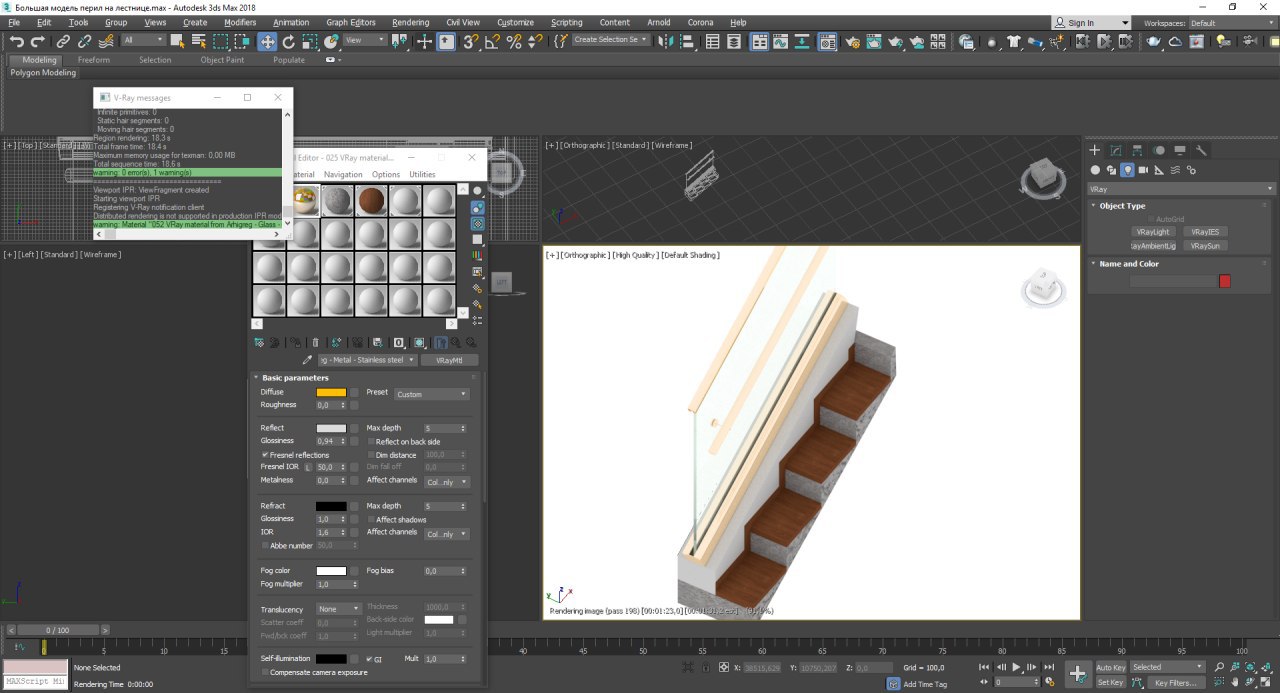Open the Rendered Frame Window icon
1280x693 pixels.
pyautogui.click(x=874, y=41)
